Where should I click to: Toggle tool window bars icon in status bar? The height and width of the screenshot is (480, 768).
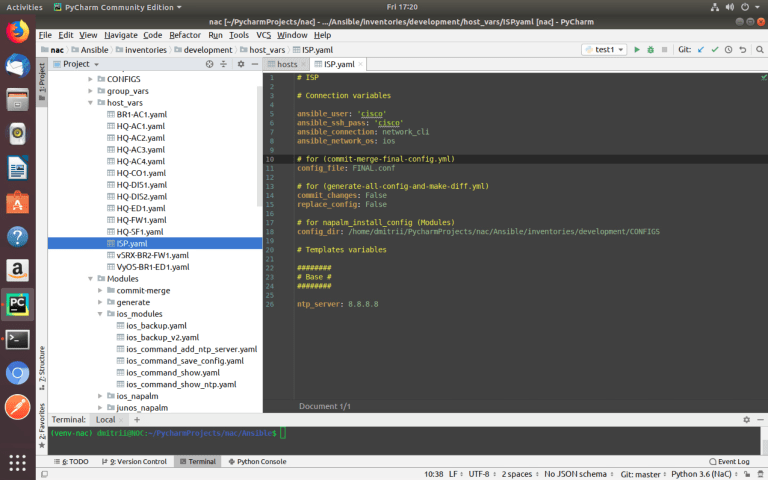point(45,474)
